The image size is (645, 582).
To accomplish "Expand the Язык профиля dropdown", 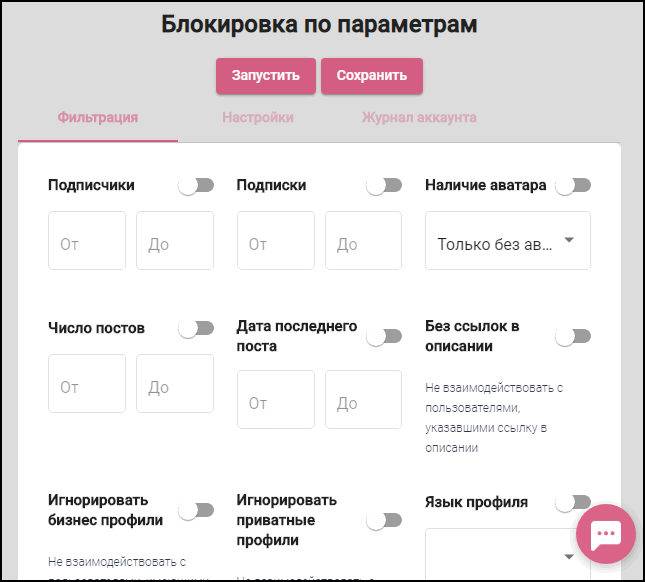I will (508, 554).
